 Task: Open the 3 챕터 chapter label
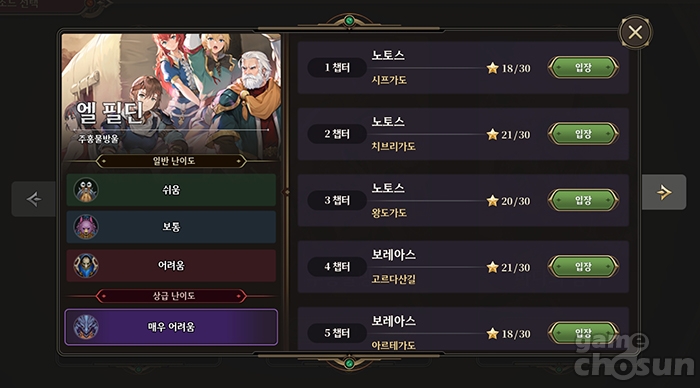point(337,200)
